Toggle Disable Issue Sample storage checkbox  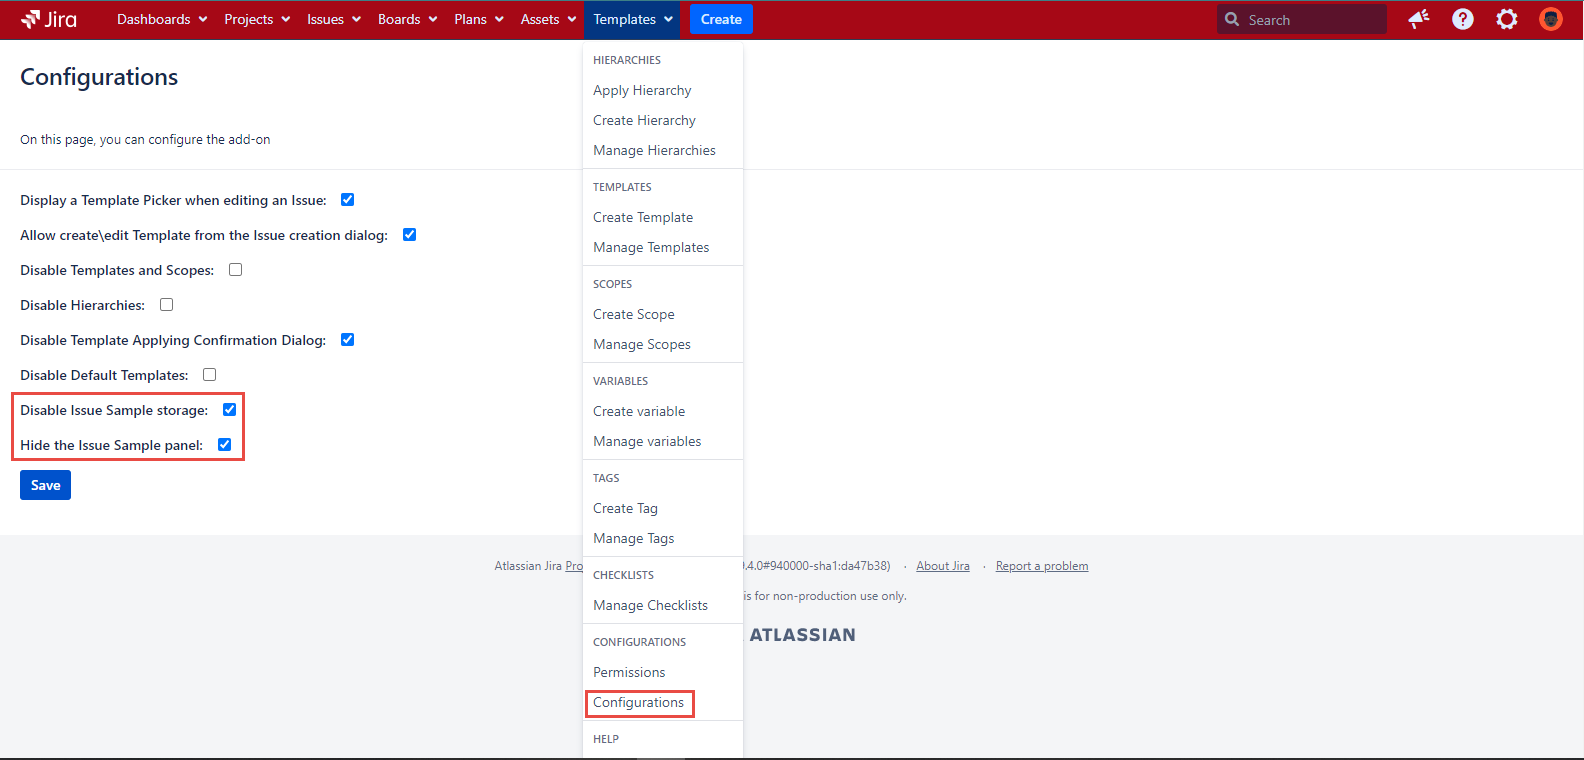point(229,410)
